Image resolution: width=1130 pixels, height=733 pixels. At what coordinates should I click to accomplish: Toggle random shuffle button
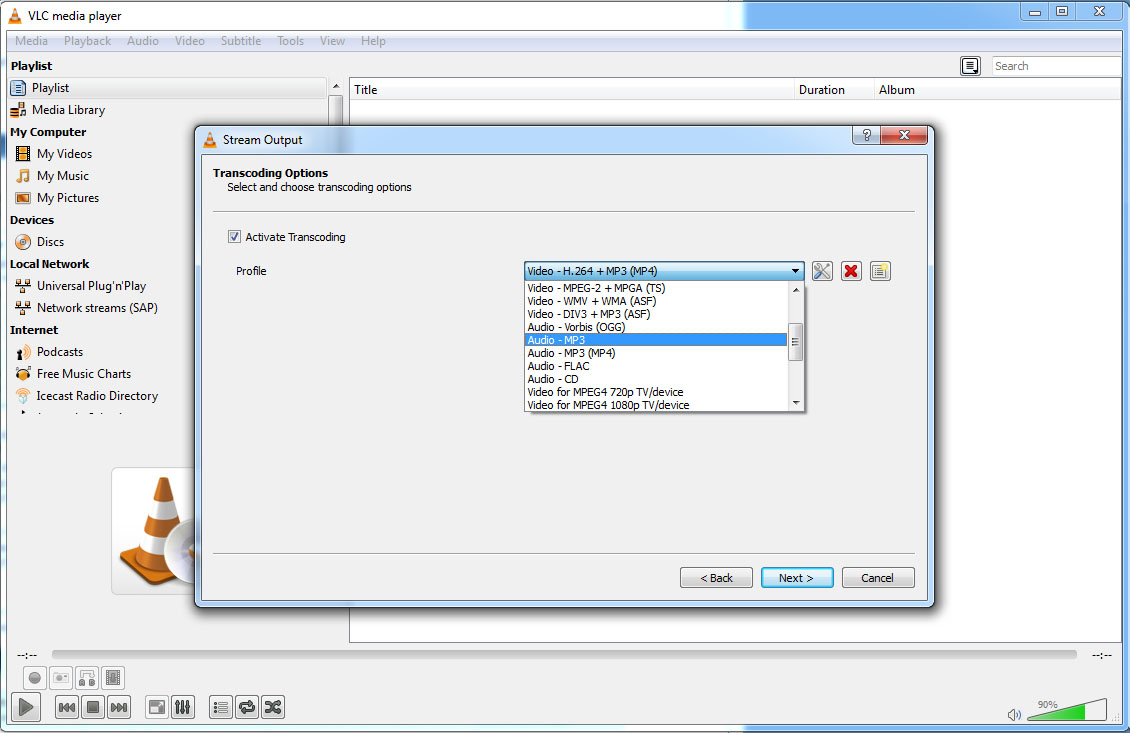273,707
